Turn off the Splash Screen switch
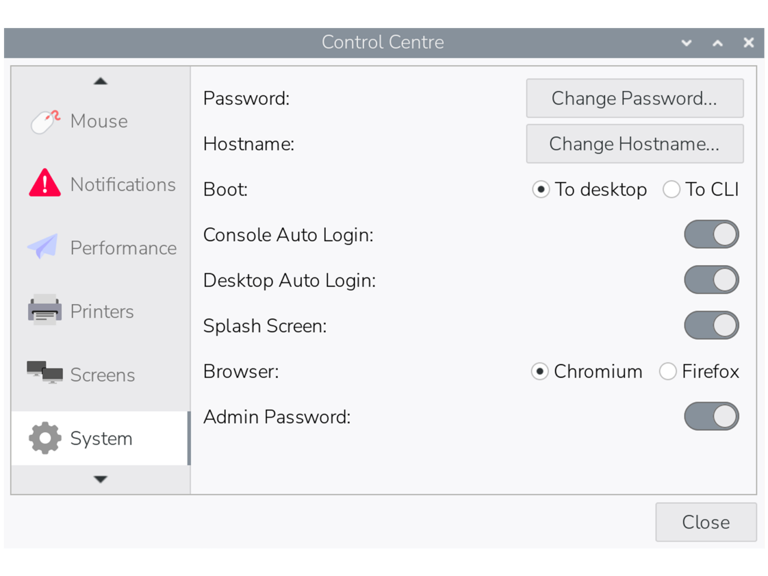The width and height of the screenshot is (768, 576). tap(711, 326)
